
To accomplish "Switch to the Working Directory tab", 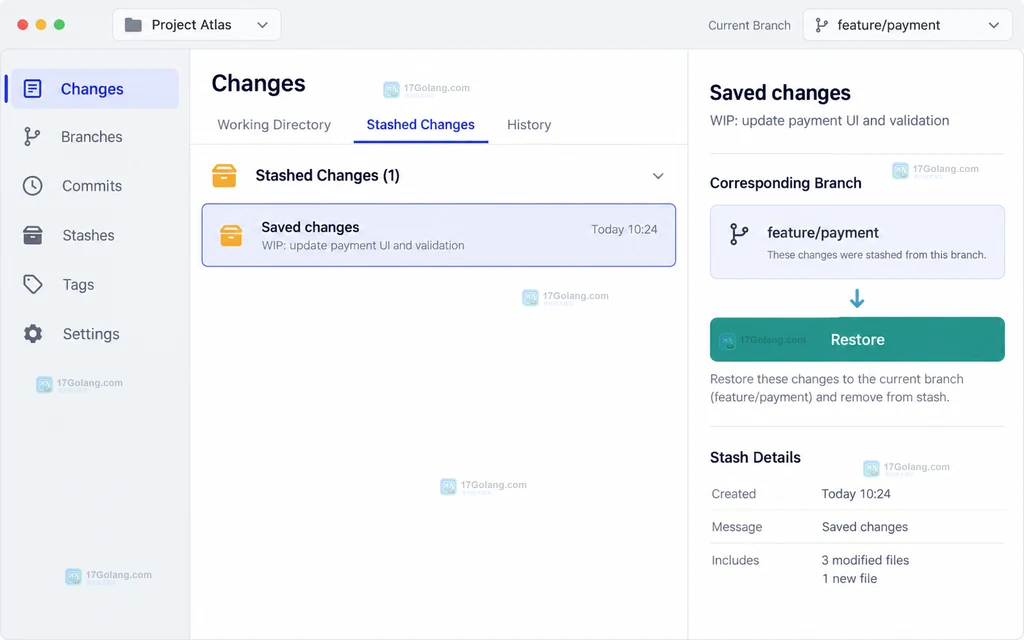I will [274, 125].
